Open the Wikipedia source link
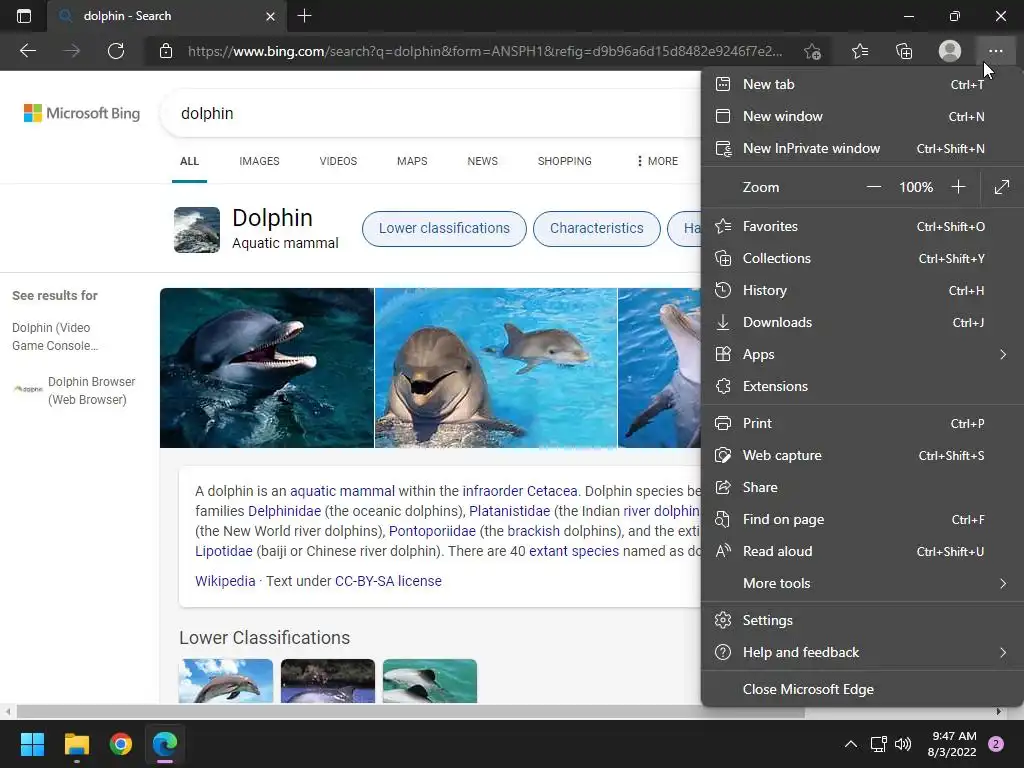This screenshot has height=768, width=1024. tap(225, 581)
